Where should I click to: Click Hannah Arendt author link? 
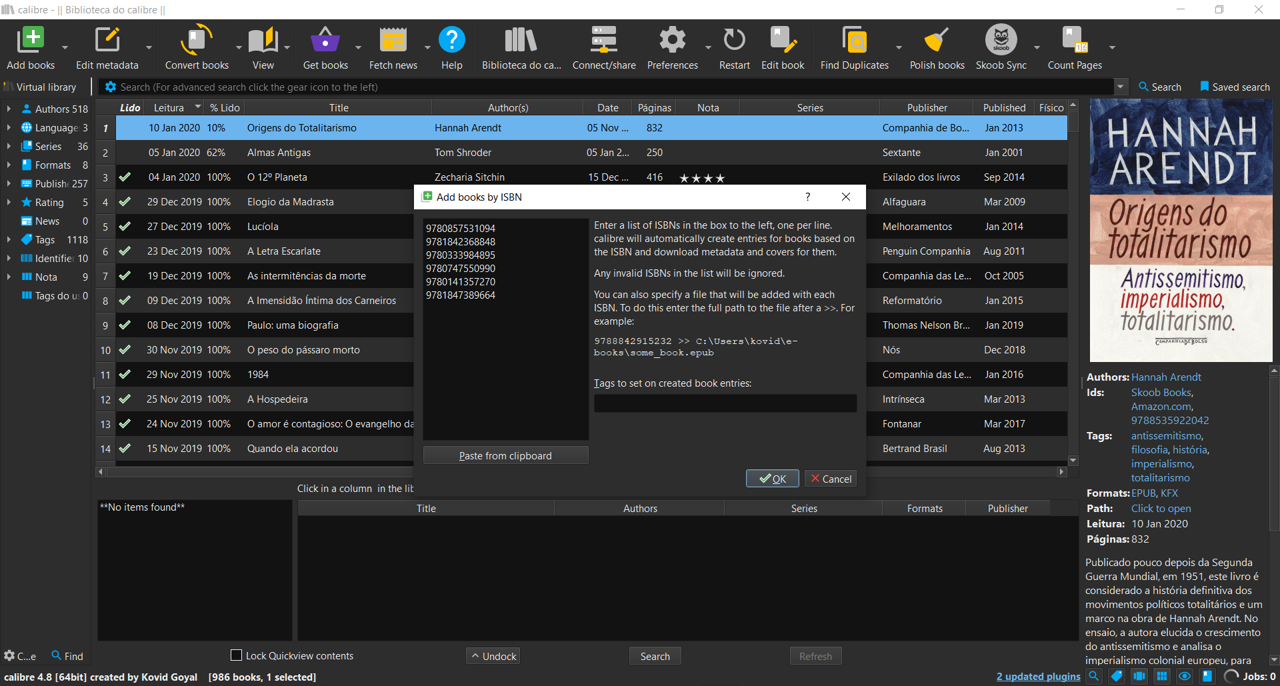1166,377
